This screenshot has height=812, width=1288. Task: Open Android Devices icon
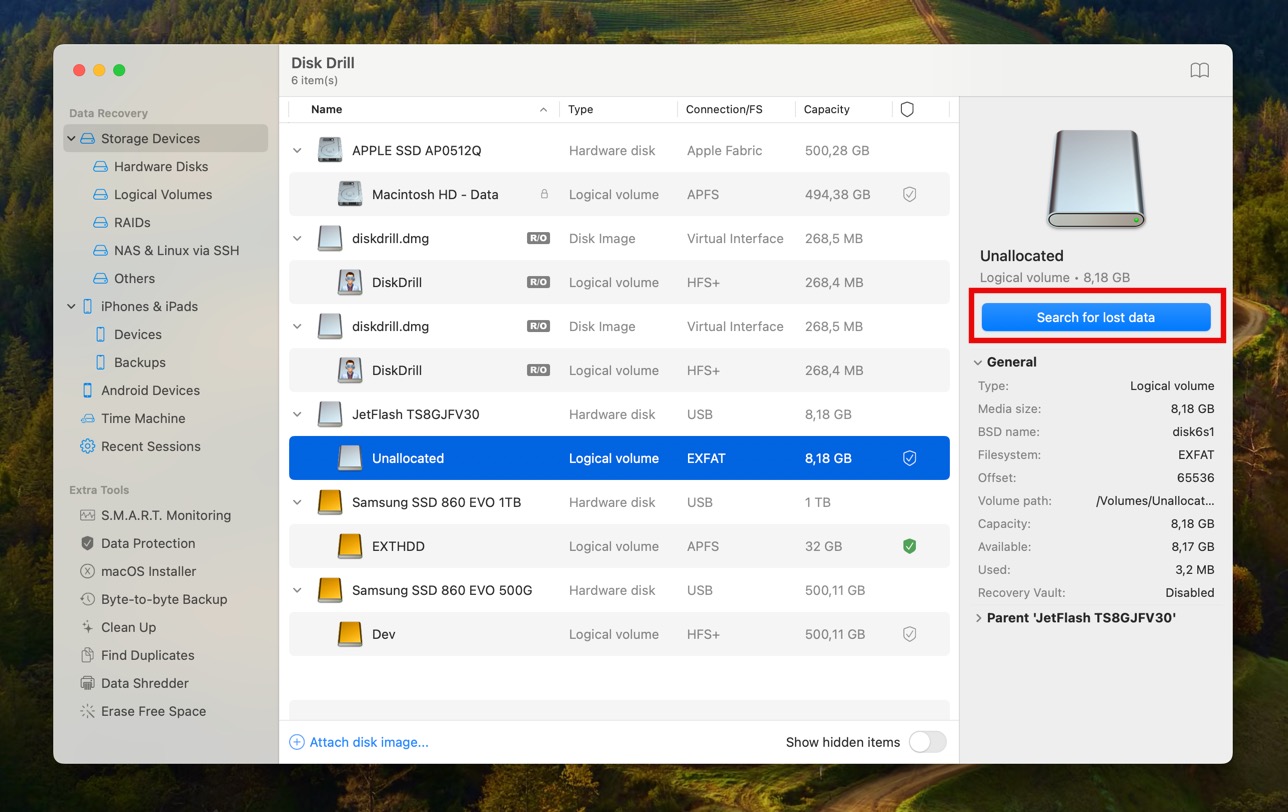87,390
